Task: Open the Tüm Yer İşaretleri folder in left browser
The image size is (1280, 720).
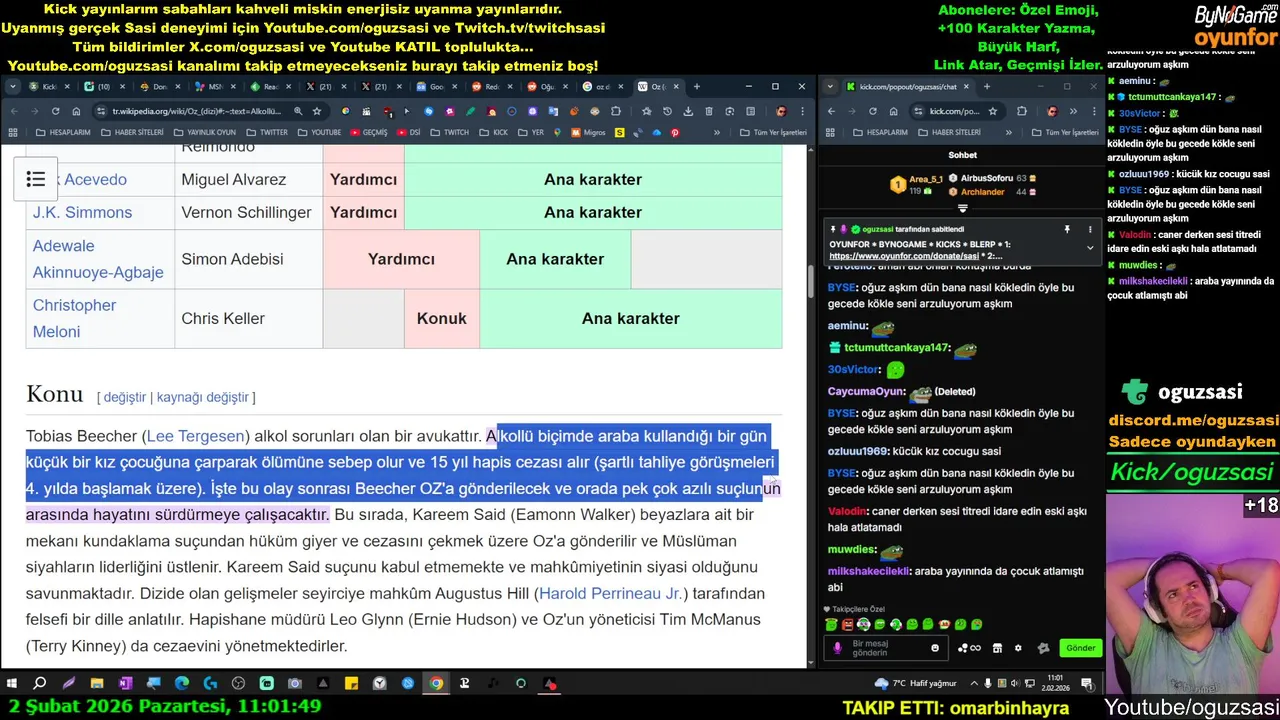Action: click(x=773, y=132)
